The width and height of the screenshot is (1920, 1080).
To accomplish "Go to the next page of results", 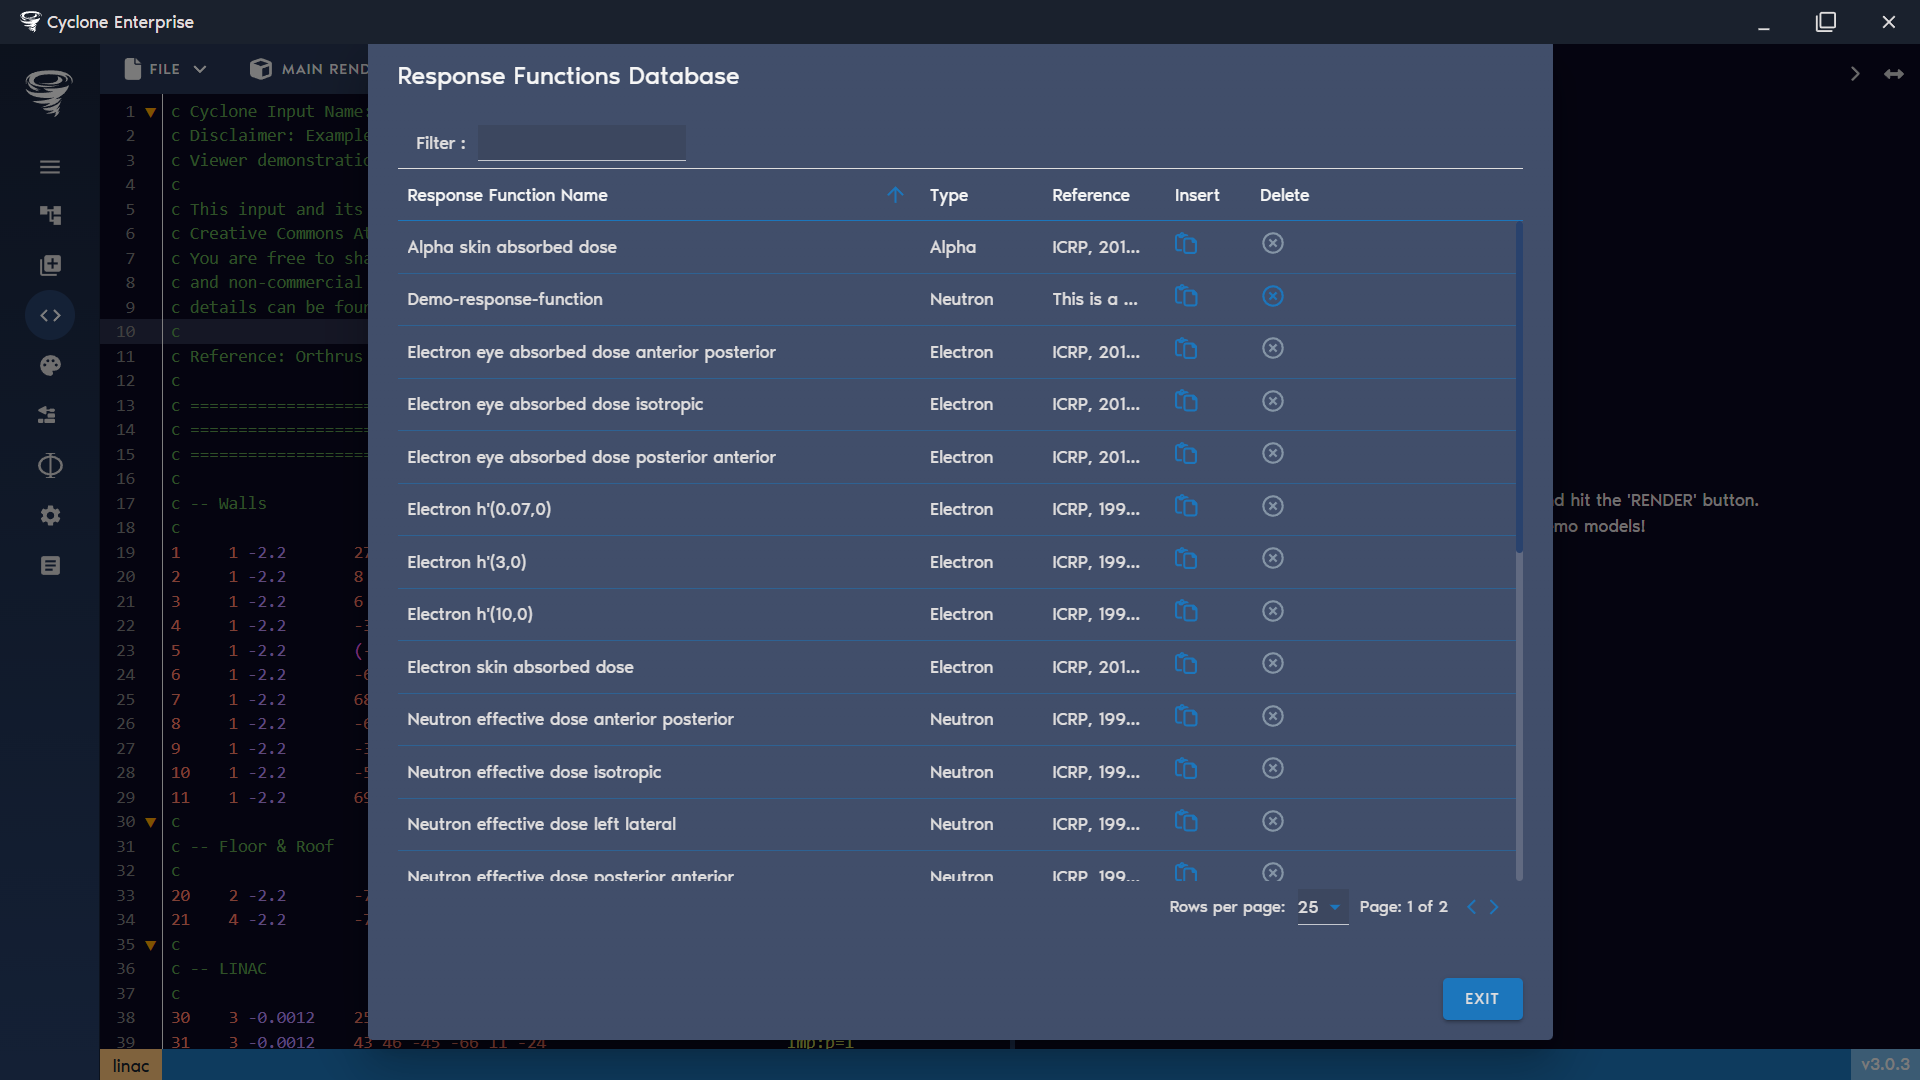I will [1494, 907].
